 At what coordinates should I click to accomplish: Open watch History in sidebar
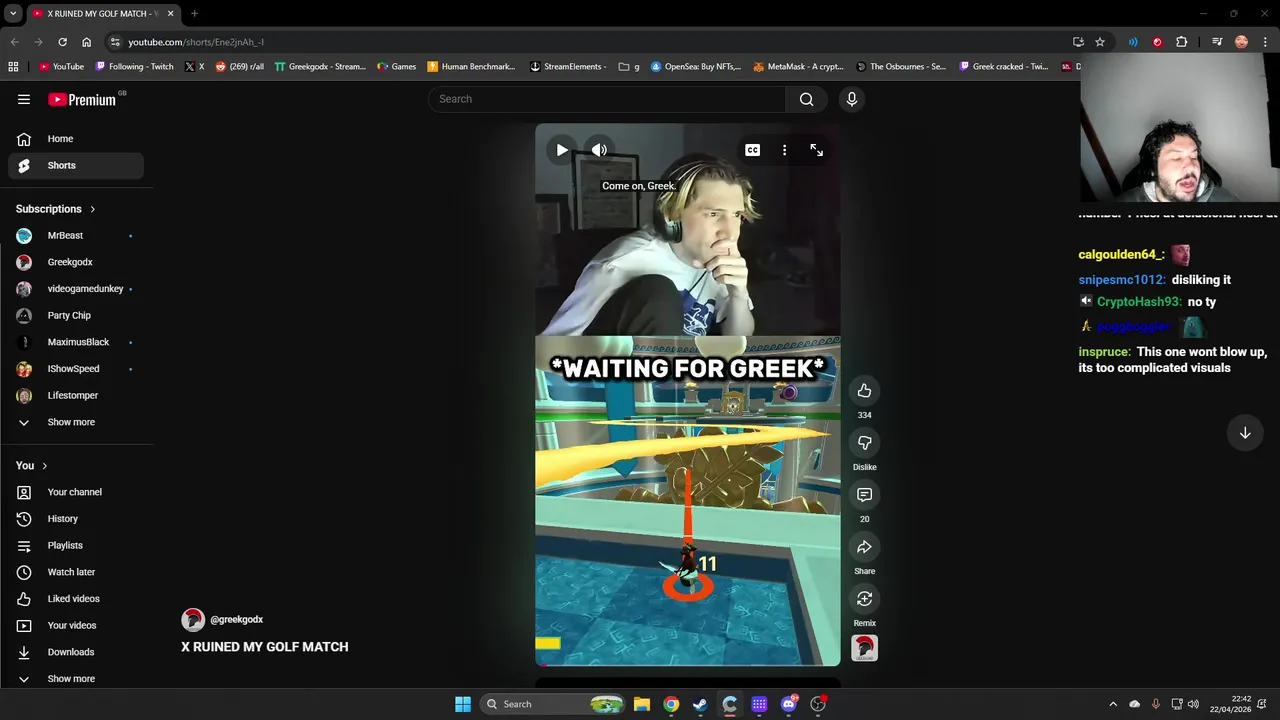point(76,519)
